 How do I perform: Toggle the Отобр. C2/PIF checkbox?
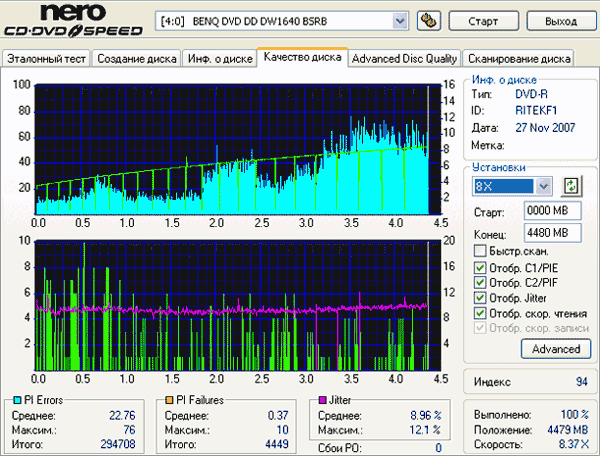[479, 282]
